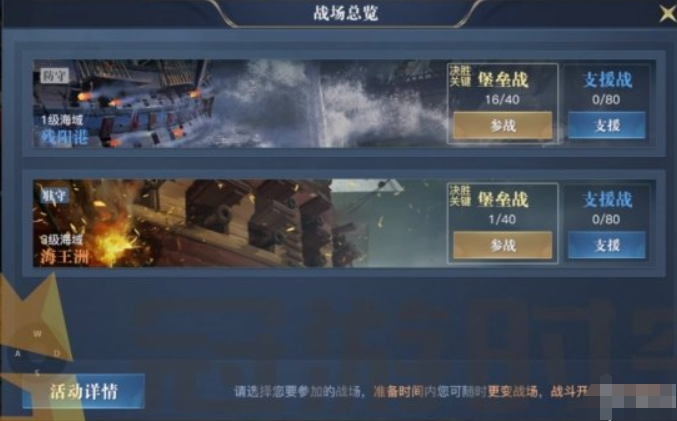Screen dimensions: 677x421
Task: Click the 残阳港 sea battle banner image
Action: click(x=240, y=103)
